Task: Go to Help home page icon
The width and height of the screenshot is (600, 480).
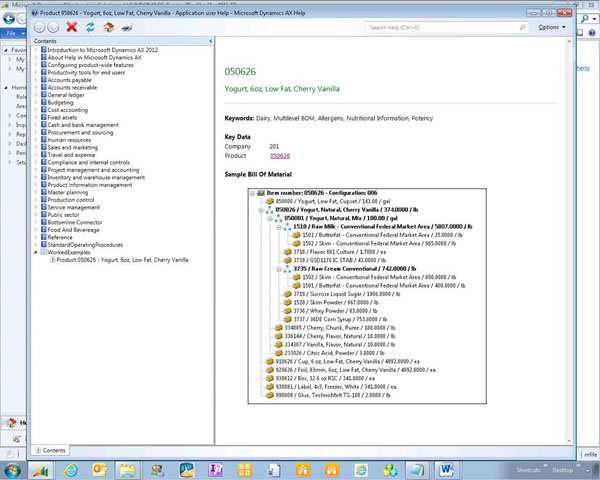Action: click(109, 27)
